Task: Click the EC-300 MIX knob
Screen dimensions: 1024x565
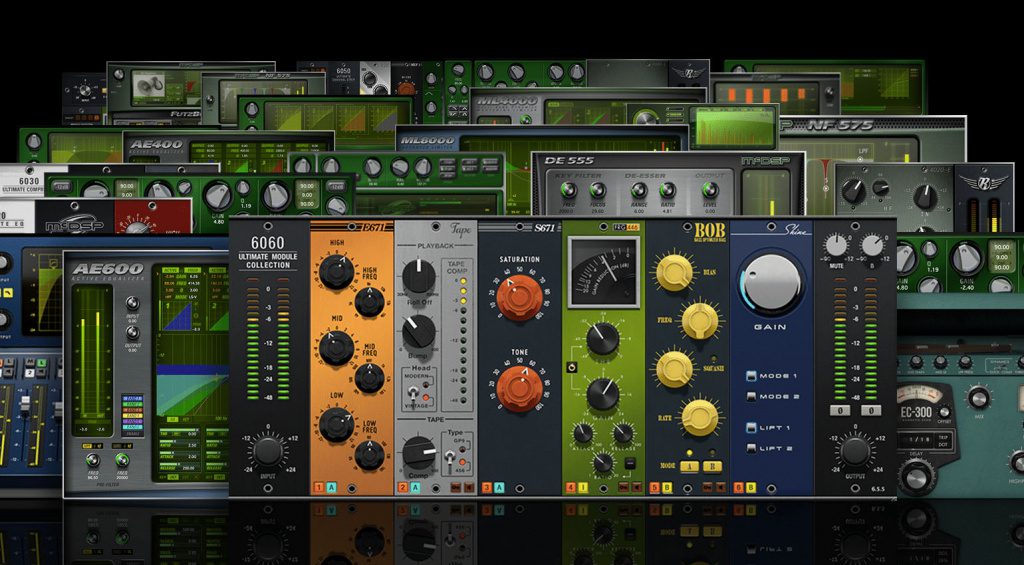Action: pos(978,397)
